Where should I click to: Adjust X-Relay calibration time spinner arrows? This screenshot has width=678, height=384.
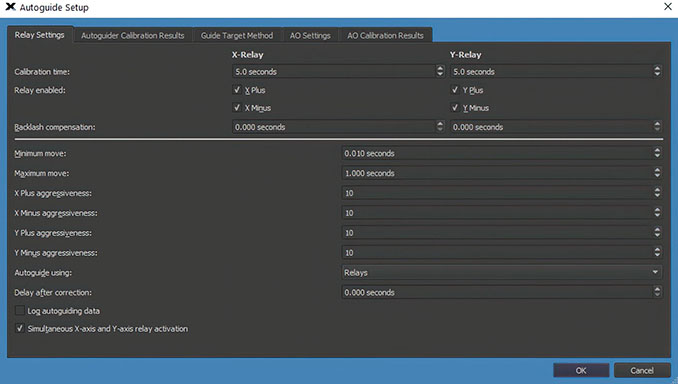click(x=440, y=71)
